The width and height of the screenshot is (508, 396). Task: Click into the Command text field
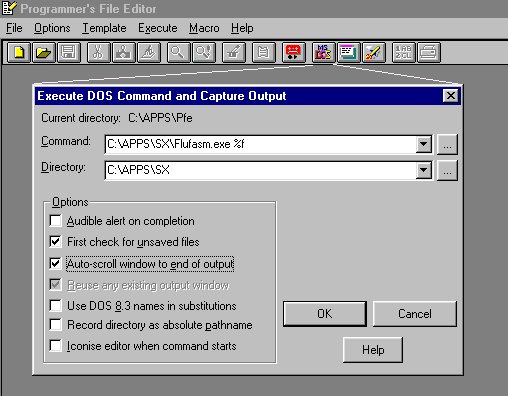coord(260,144)
